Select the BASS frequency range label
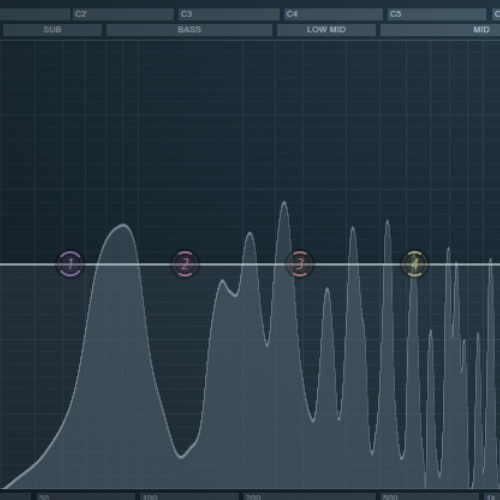Viewport: 500px width, 500px height. point(189,30)
